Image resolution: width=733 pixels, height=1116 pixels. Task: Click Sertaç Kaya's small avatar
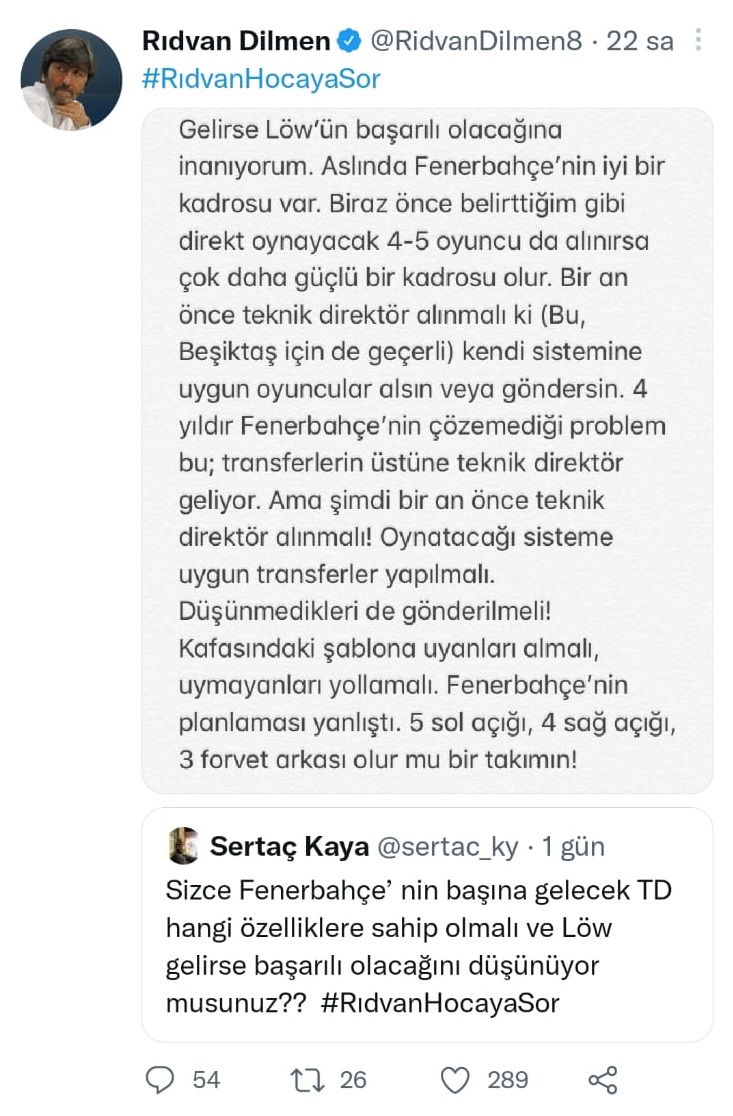tap(183, 846)
